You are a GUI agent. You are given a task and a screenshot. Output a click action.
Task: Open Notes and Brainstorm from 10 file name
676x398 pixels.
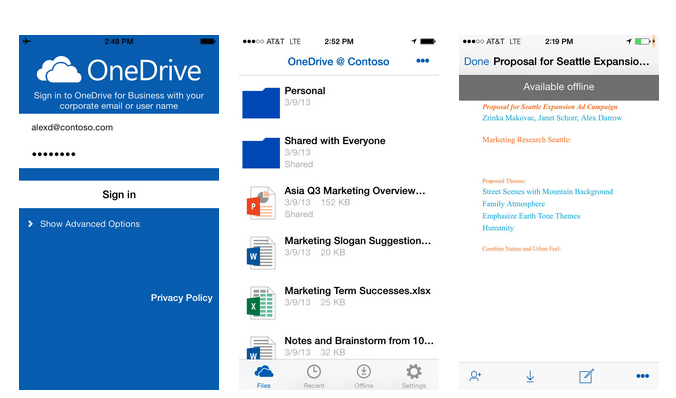359,341
